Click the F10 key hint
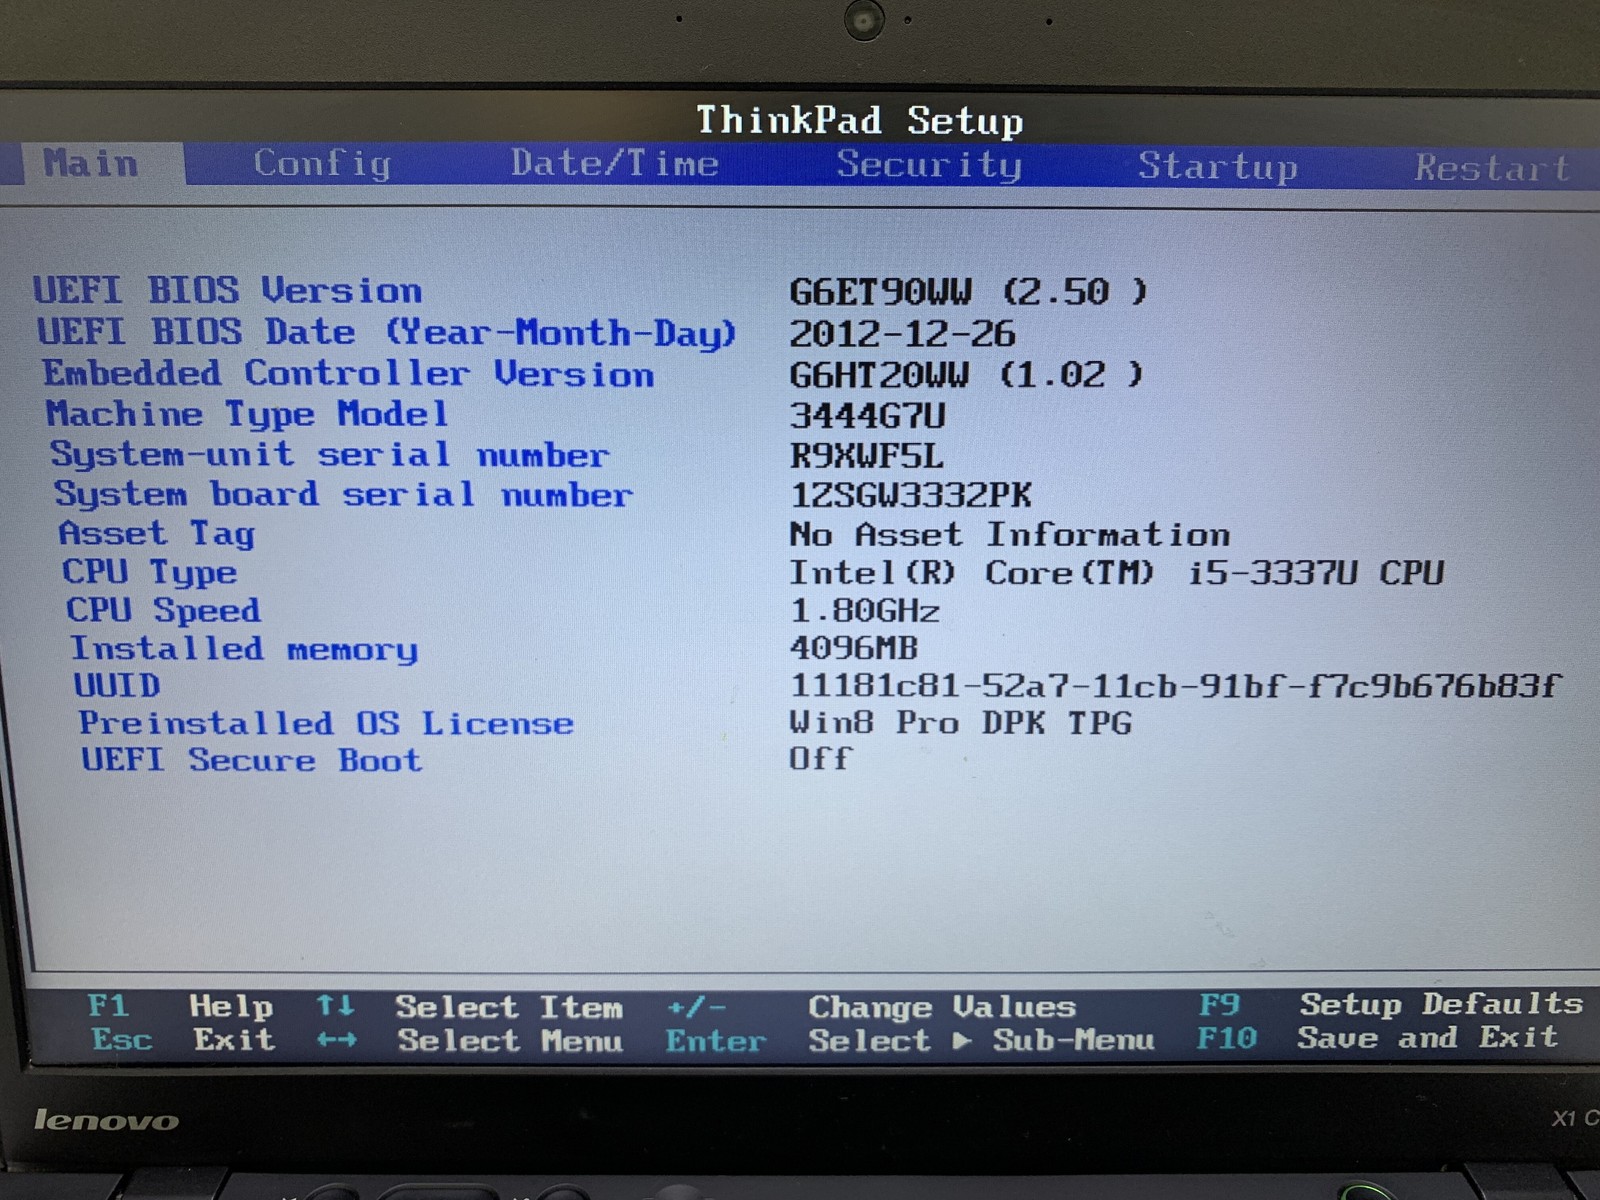Image resolution: width=1600 pixels, height=1200 pixels. click(1226, 1038)
